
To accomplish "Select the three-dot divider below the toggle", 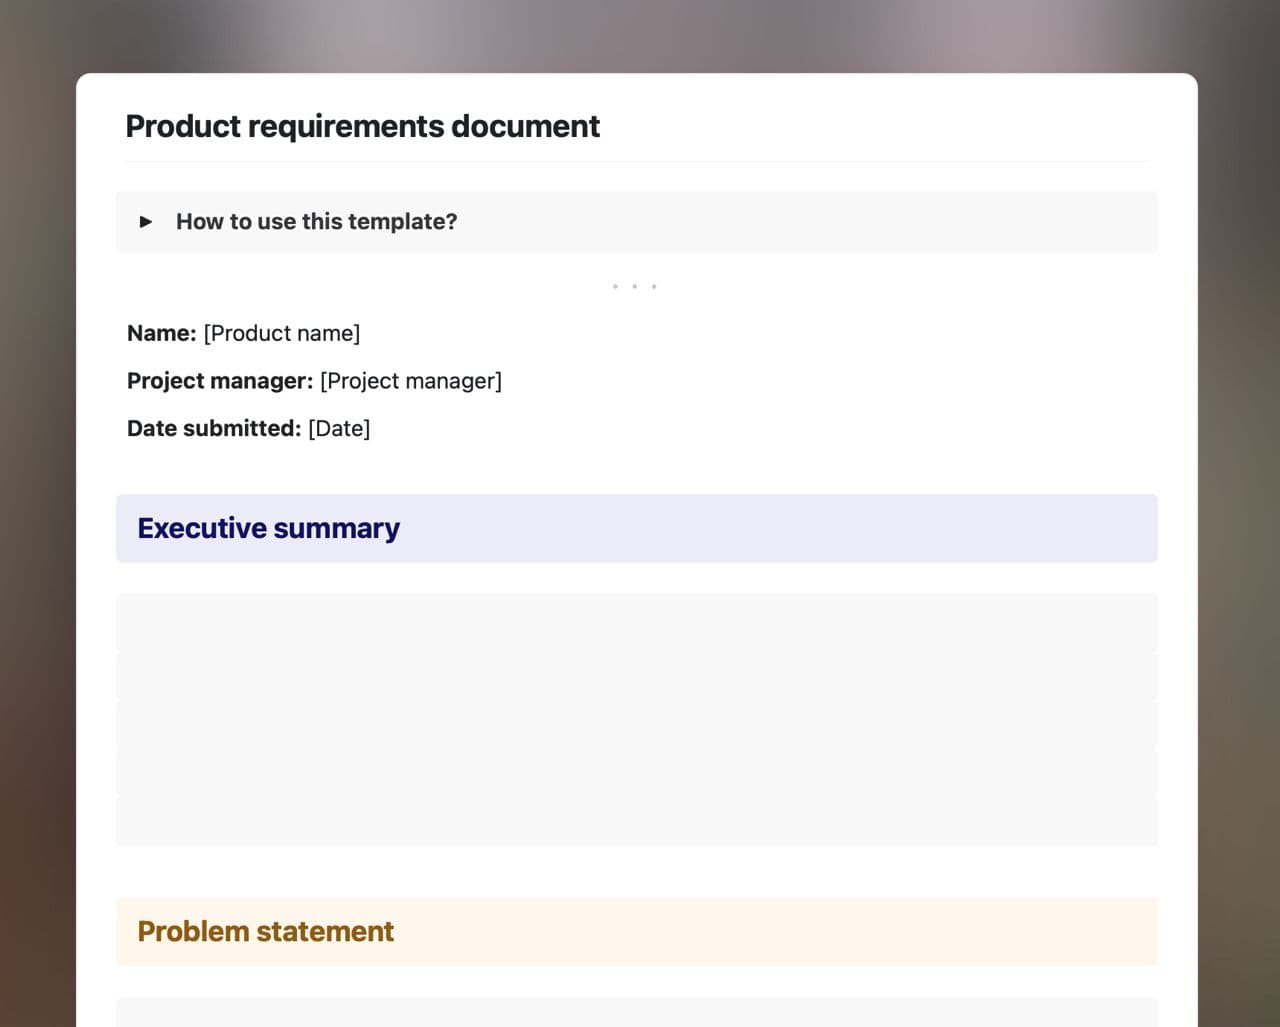I will pos(634,287).
